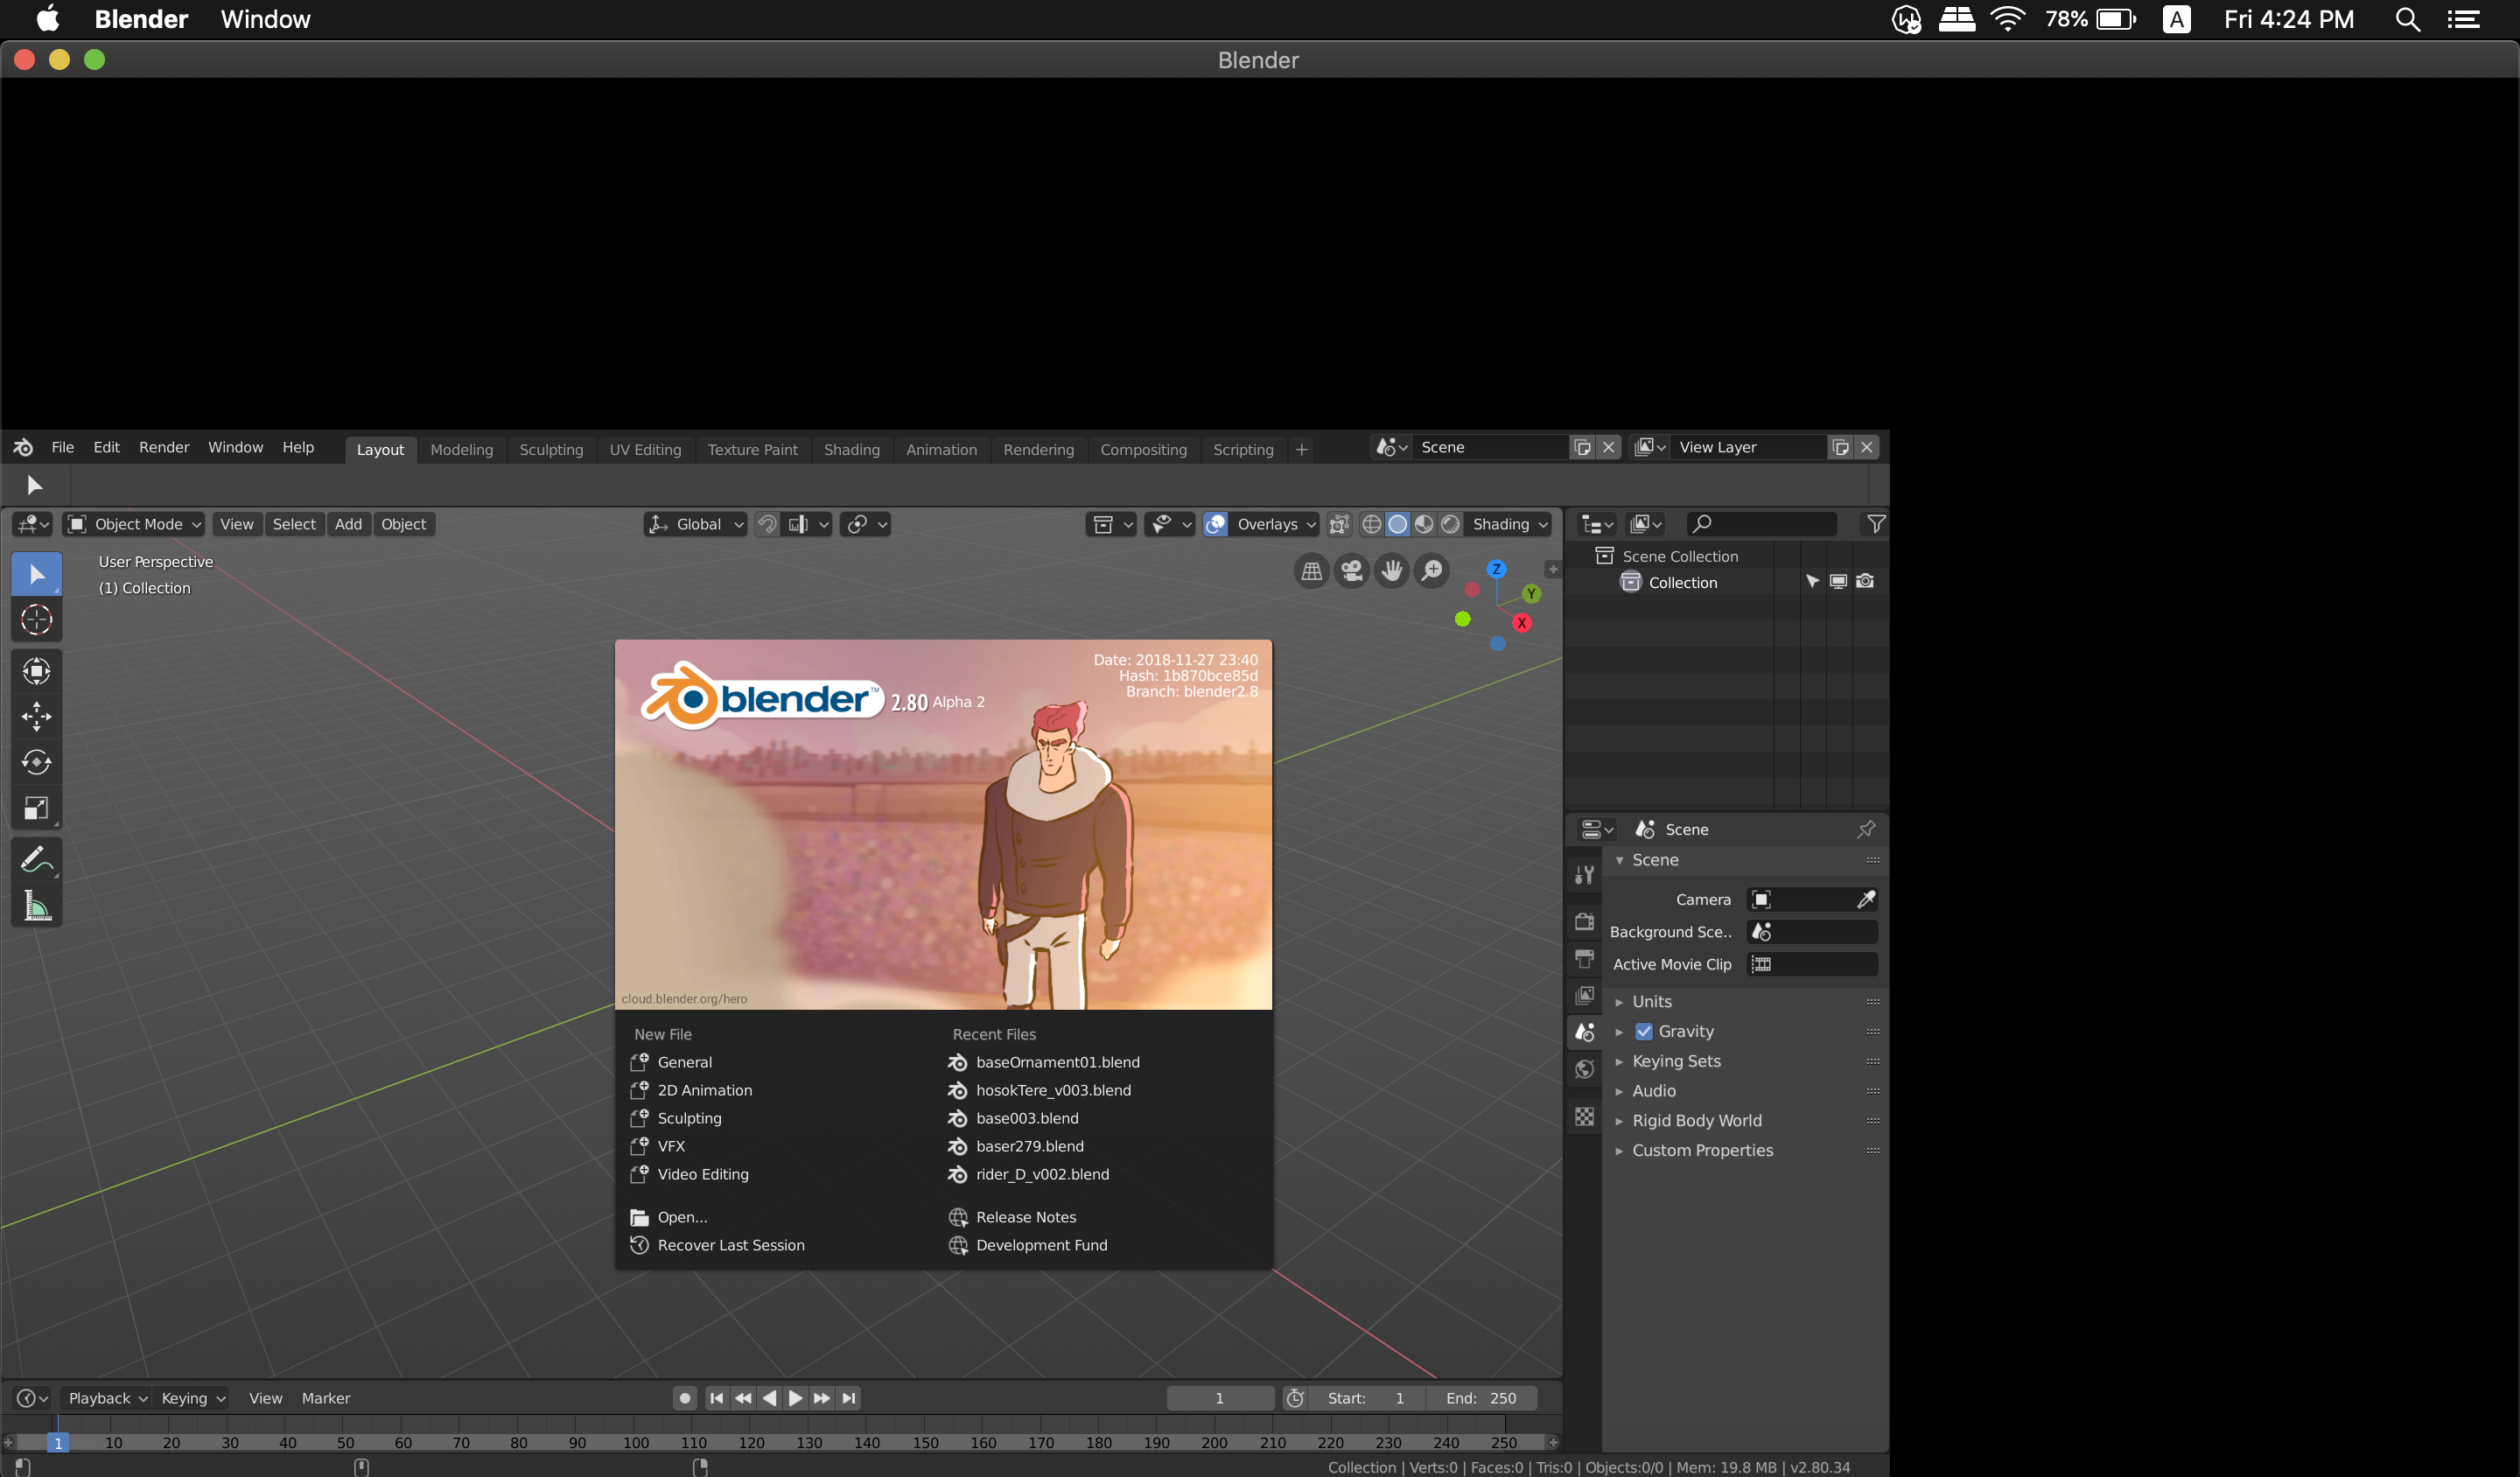Toggle X-ray display button
The height and width of the screenshot is (1477, 2520).
(x=1339, y=524)
